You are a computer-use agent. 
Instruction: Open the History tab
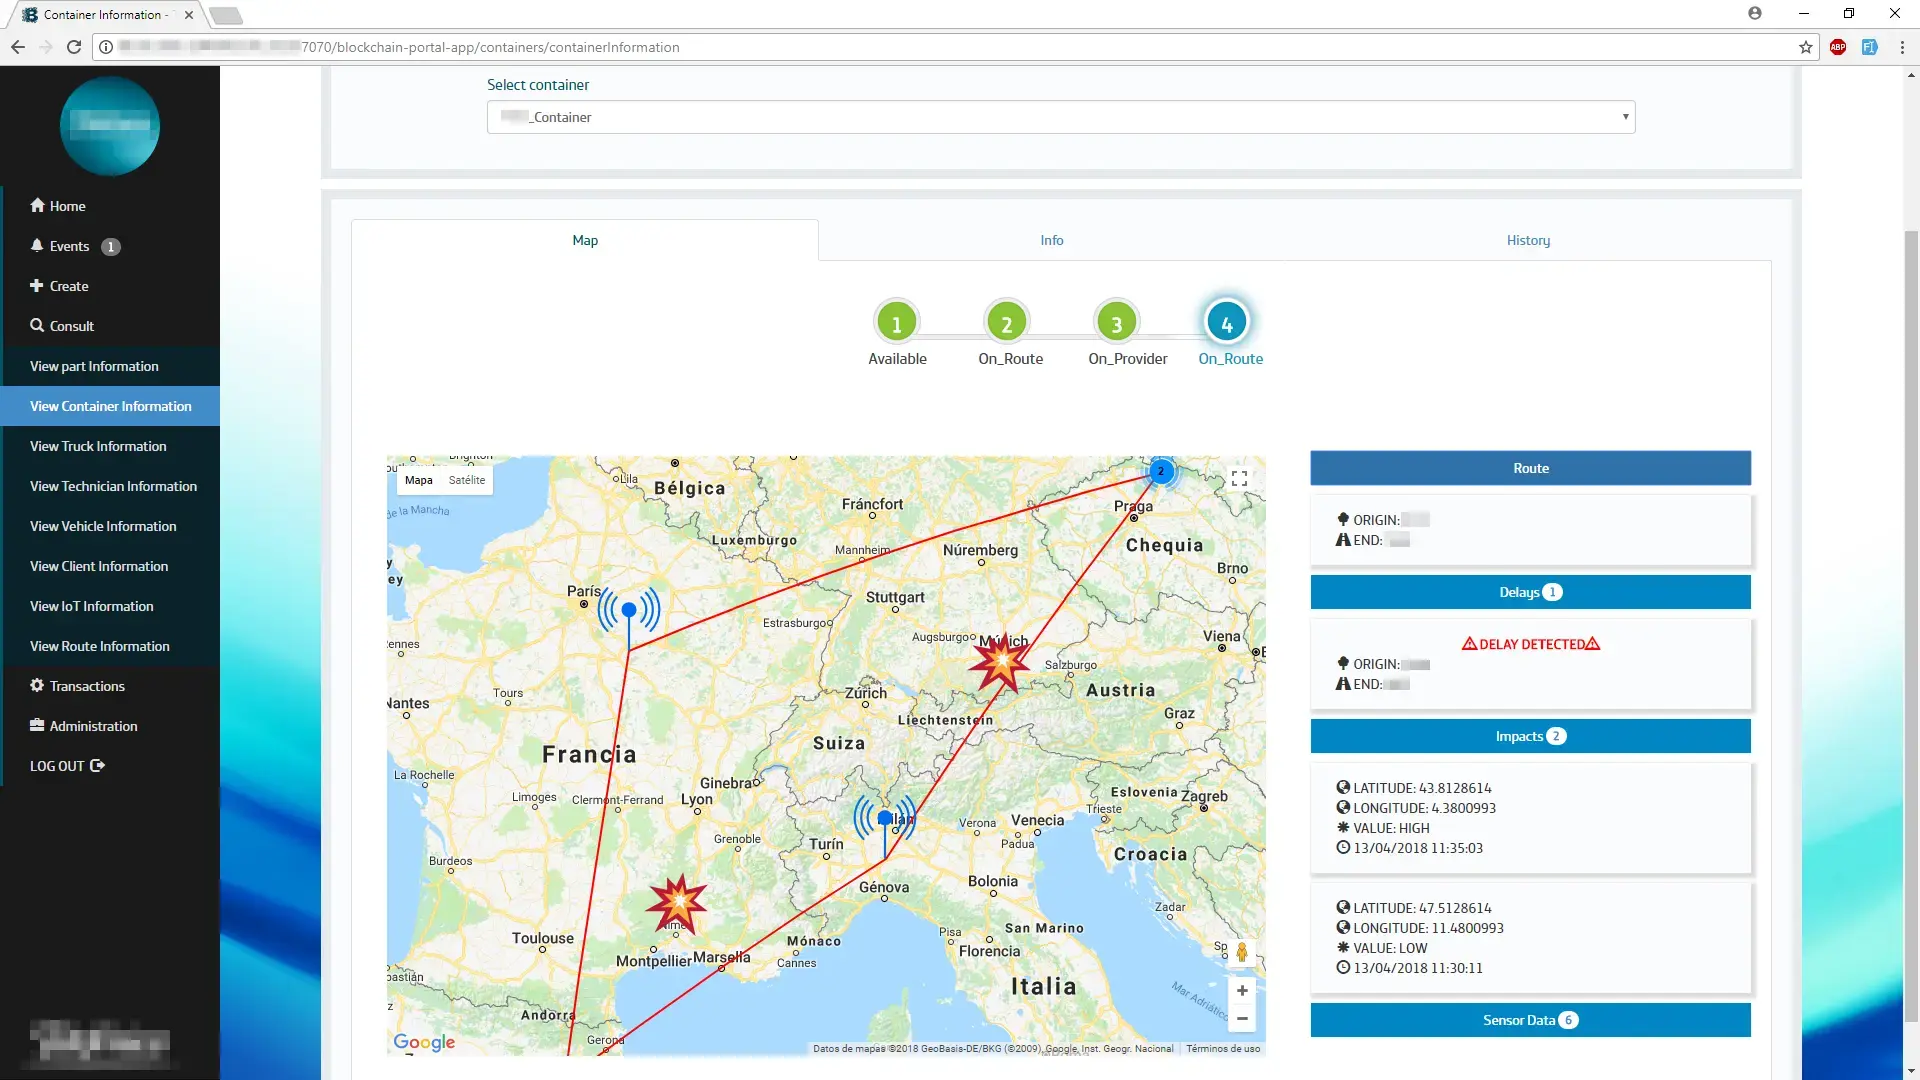pyautogui.click(x=1527, y=240)
